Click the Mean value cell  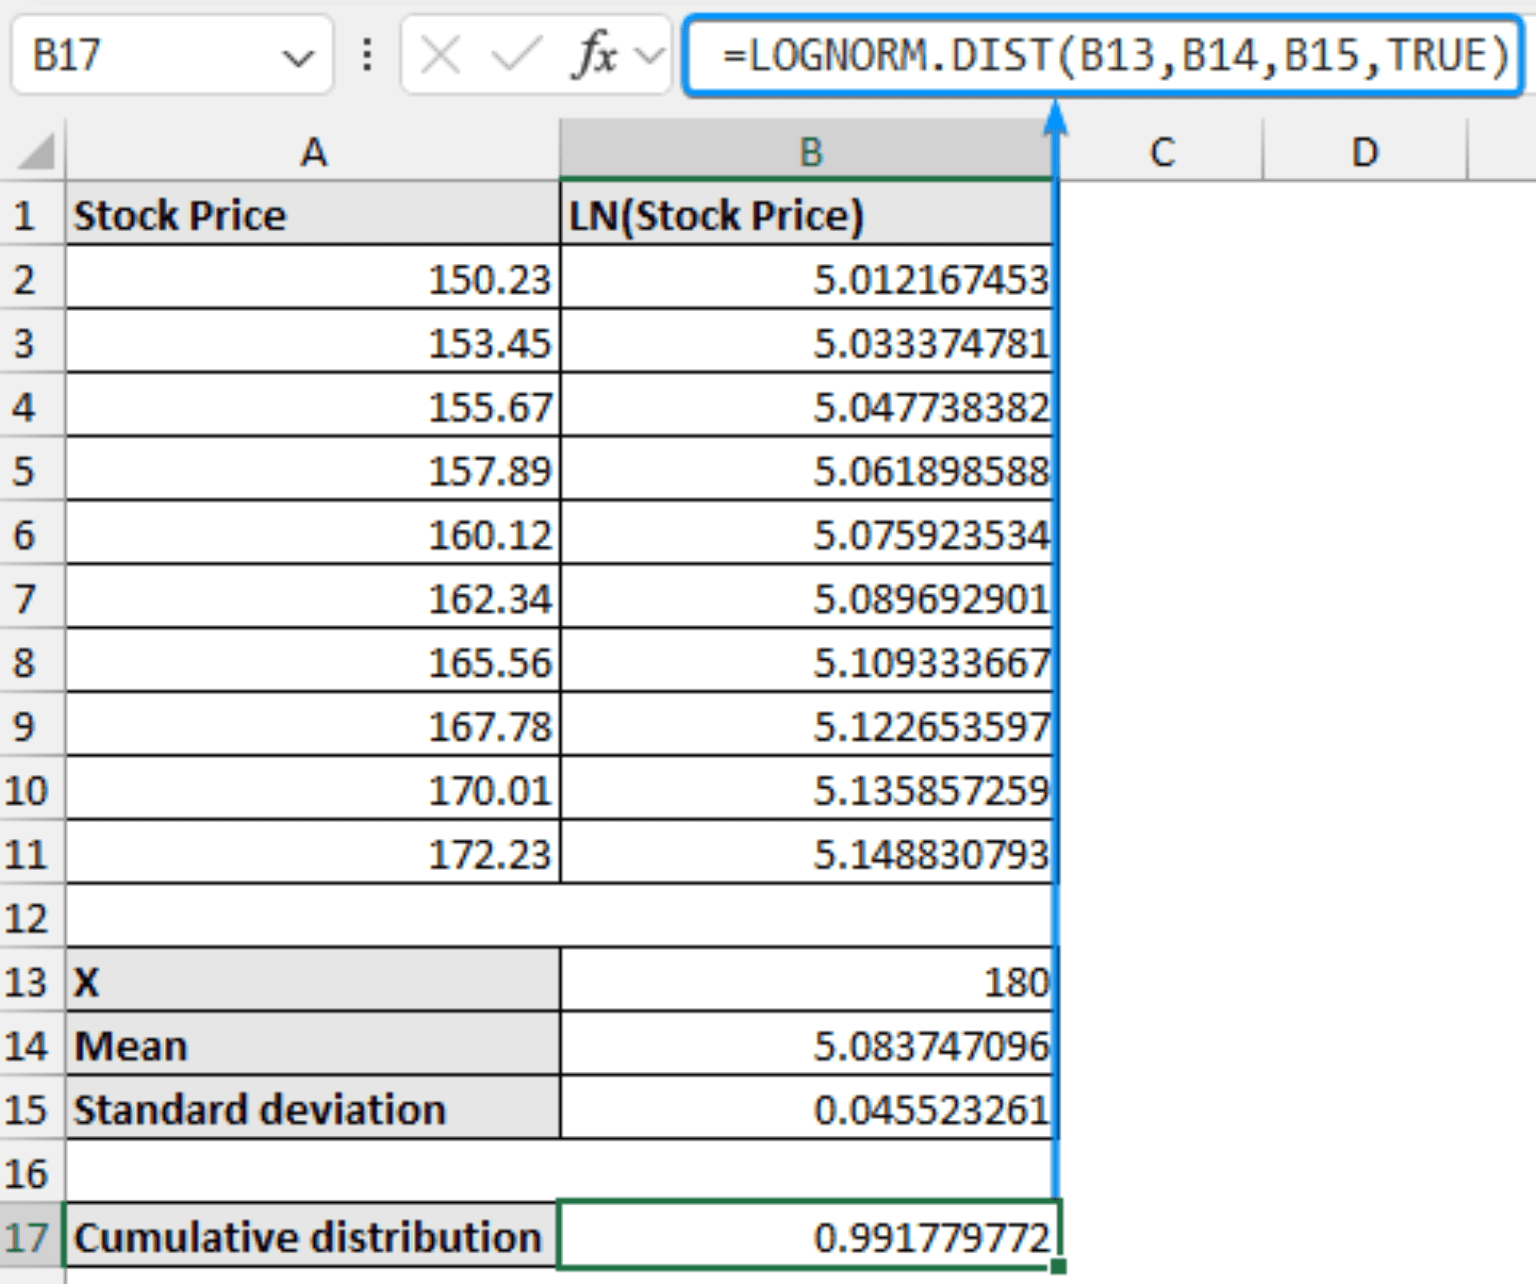point(808,1045)
